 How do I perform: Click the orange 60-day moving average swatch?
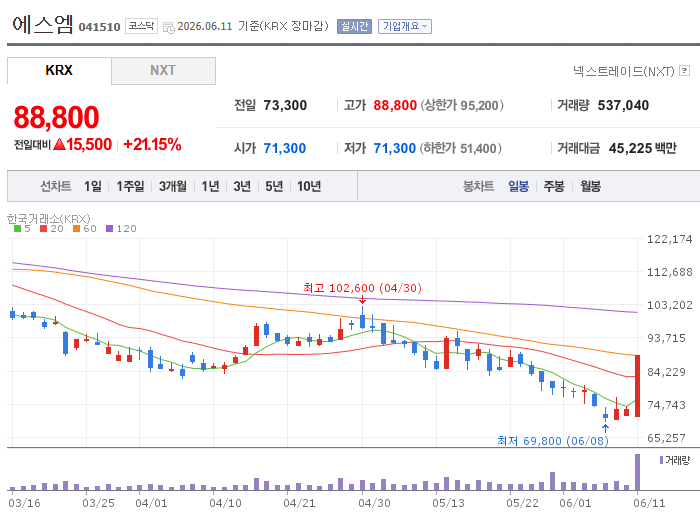pos(76,229)
